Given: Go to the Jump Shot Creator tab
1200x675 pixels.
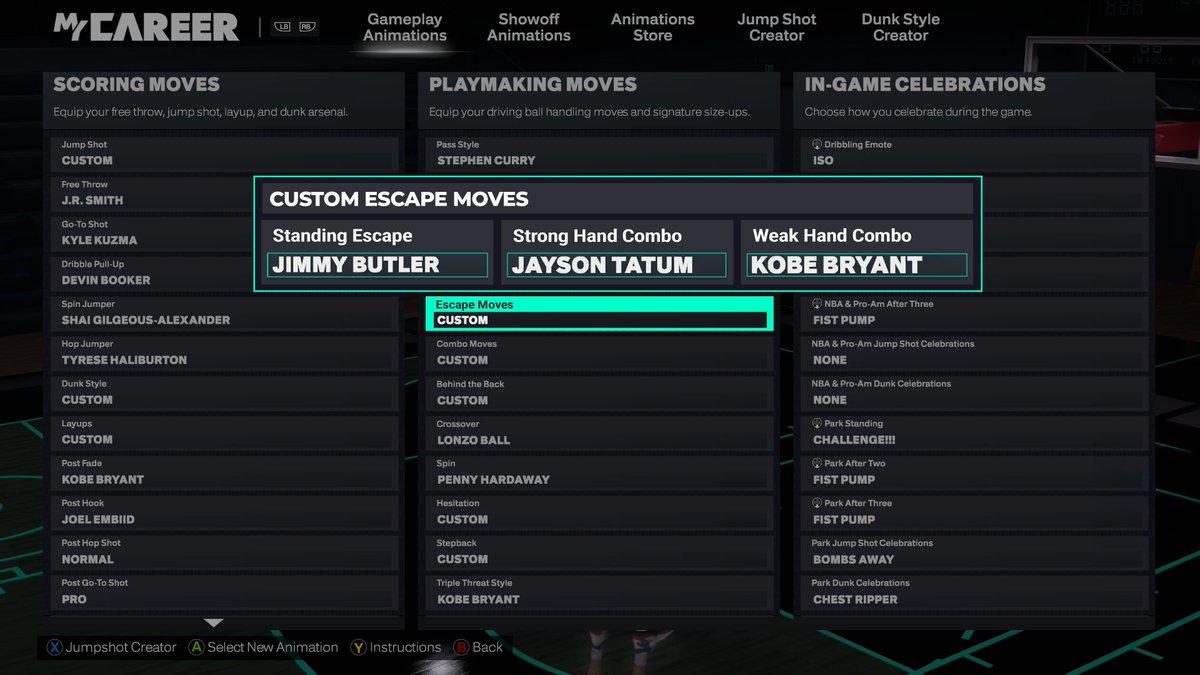Looking at the screenshot, I should pyautogui.click(x=777, y=27).
